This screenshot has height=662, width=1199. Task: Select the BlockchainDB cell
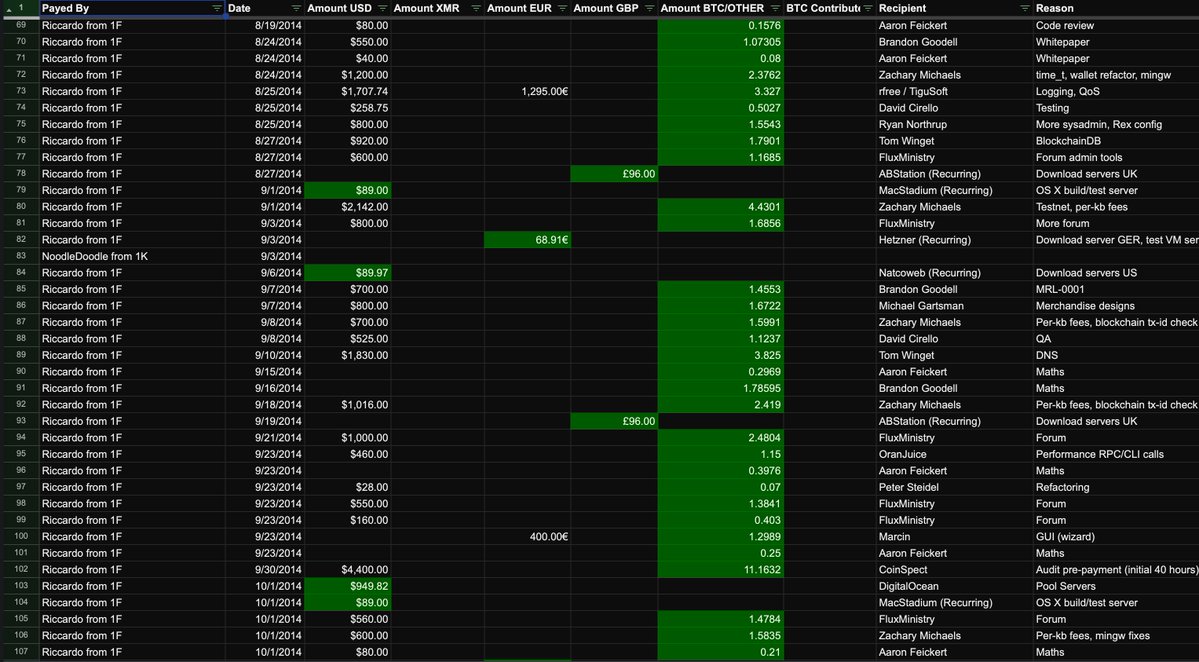[x=1116, y=141]
